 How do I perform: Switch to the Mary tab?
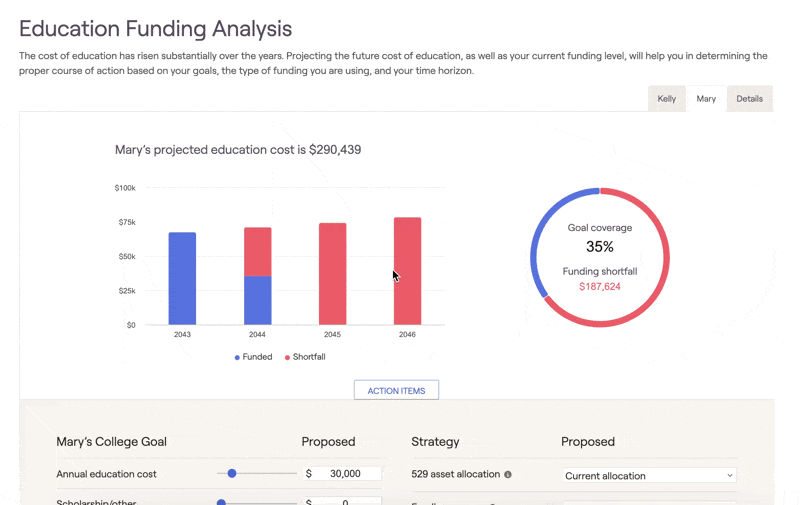706,99
